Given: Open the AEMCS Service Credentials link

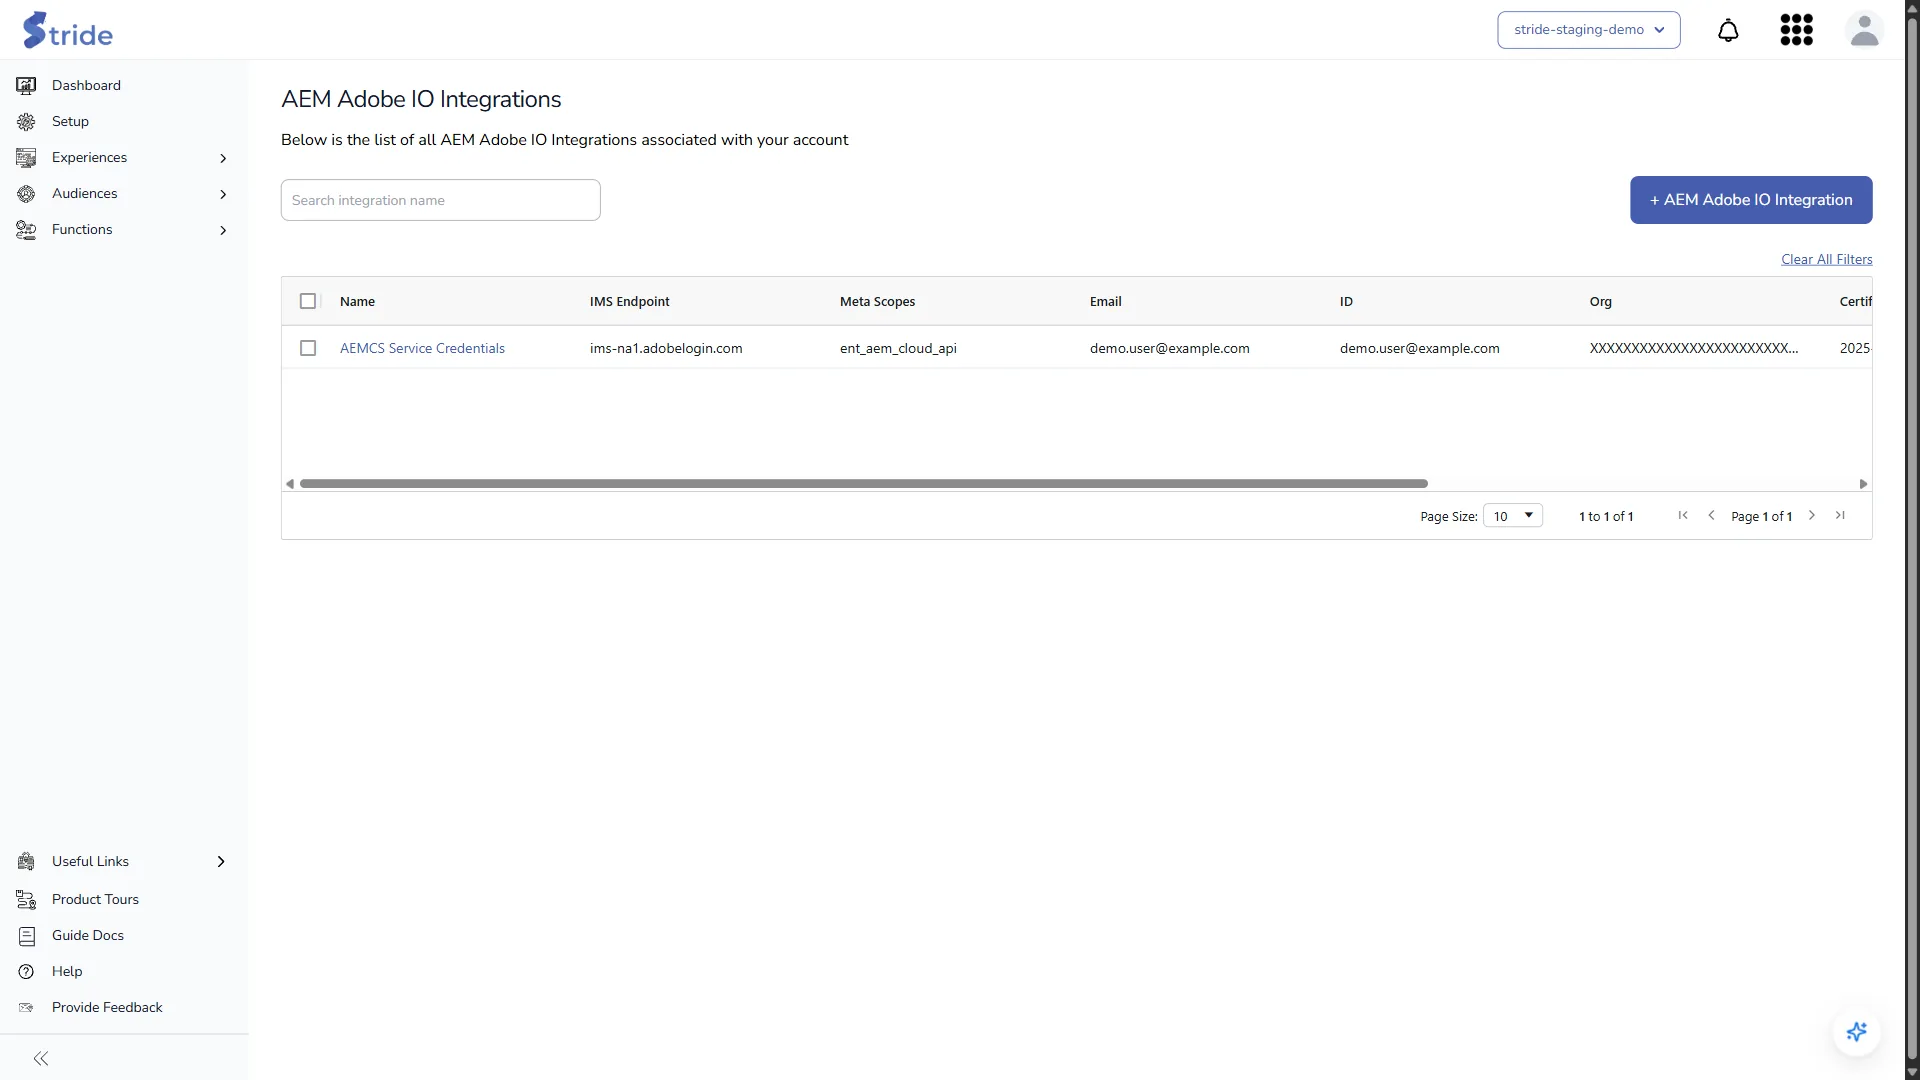Looking at the screenshot, I should [x=422, y=348].
